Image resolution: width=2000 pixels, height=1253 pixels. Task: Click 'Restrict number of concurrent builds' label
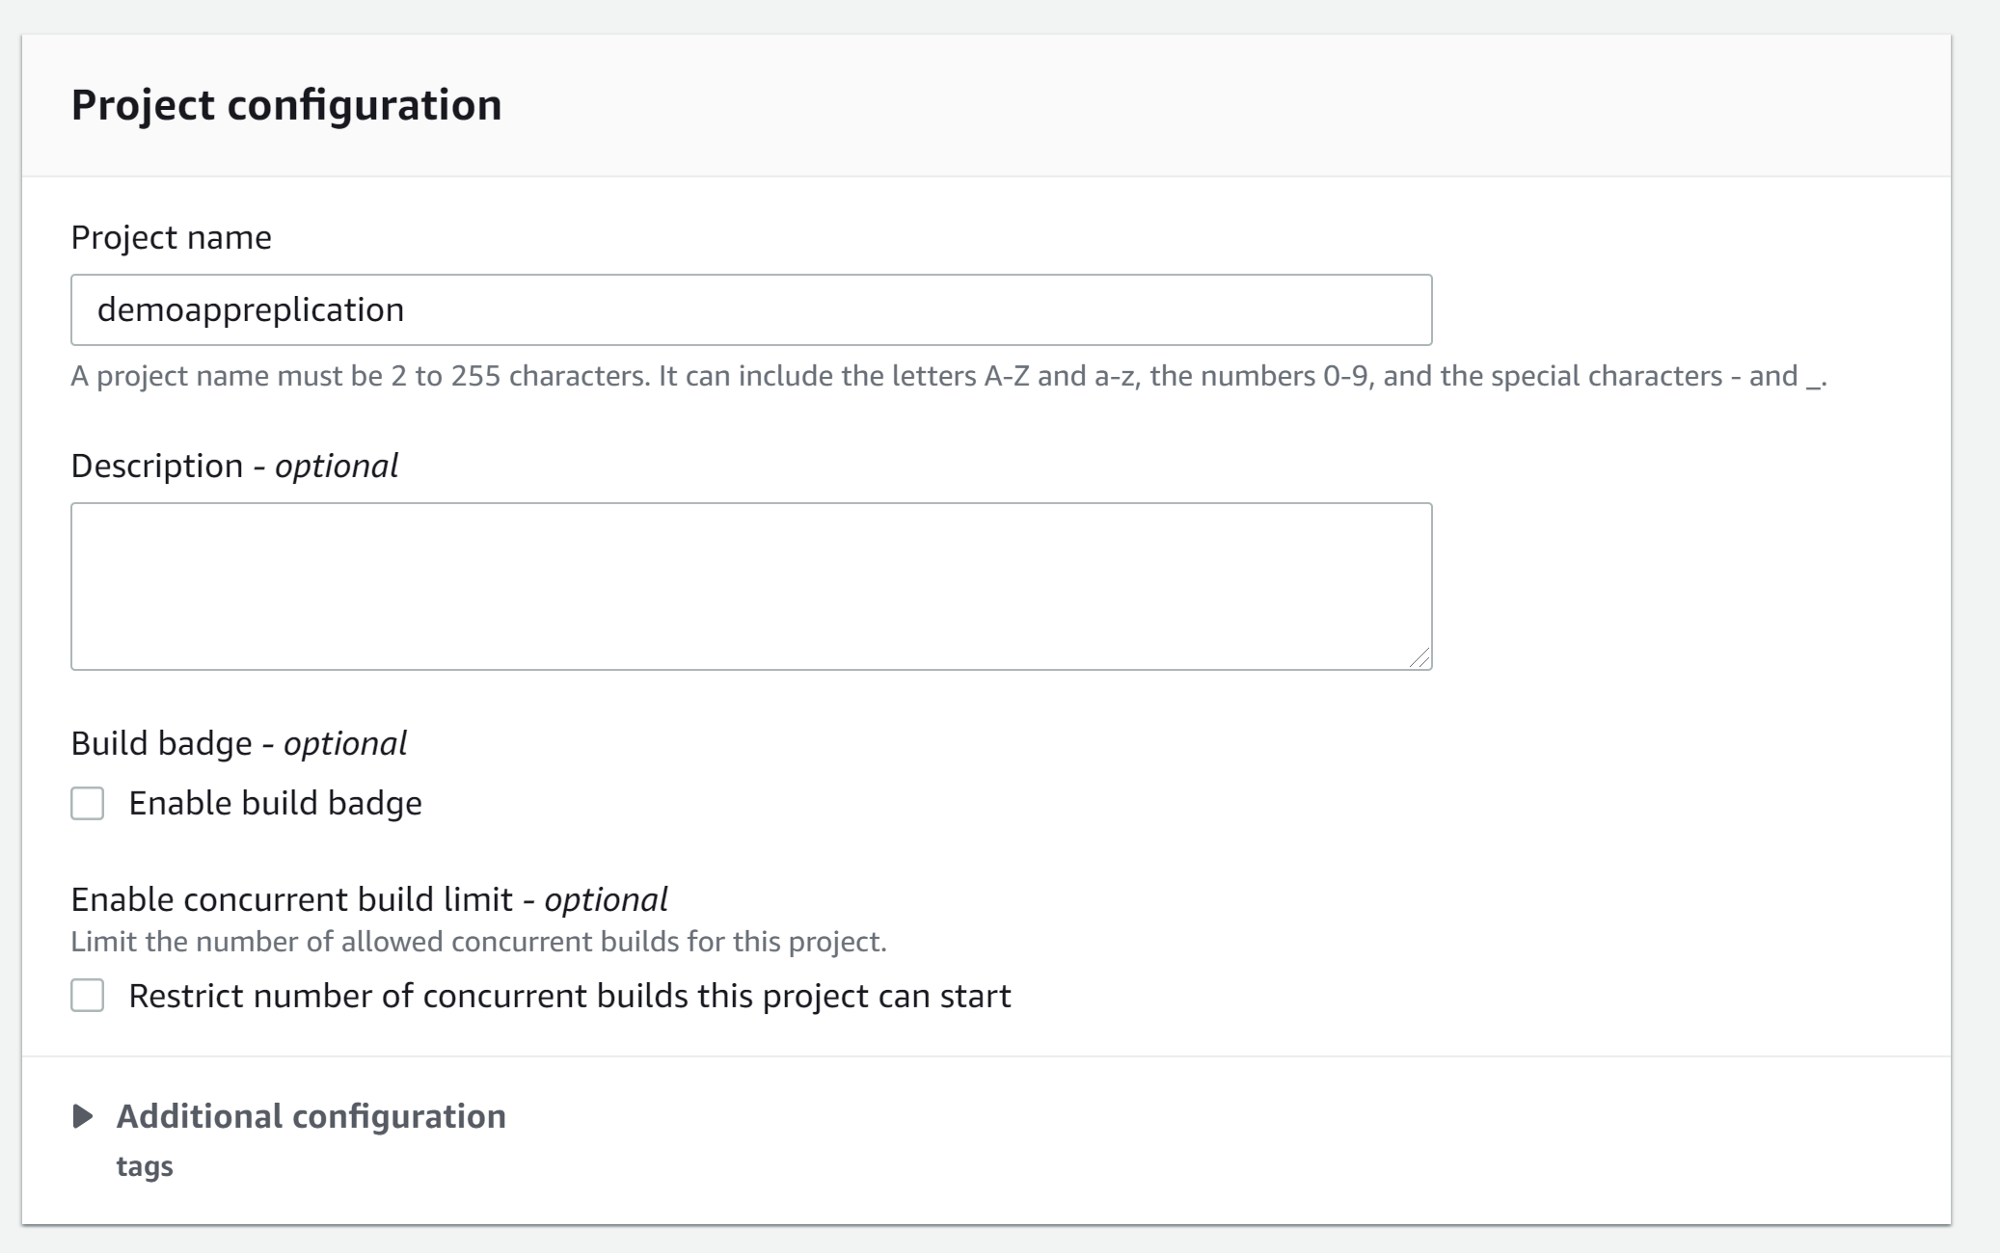[x=570, y=996]
